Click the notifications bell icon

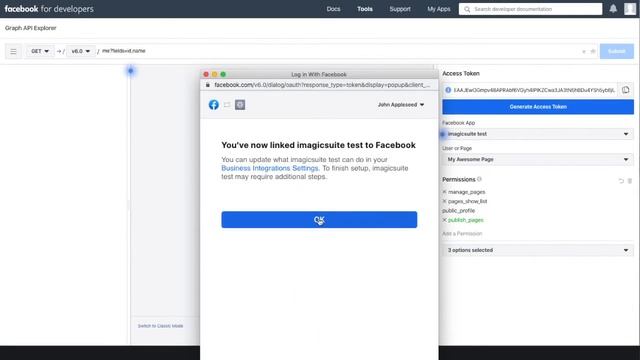pos(613,9)
